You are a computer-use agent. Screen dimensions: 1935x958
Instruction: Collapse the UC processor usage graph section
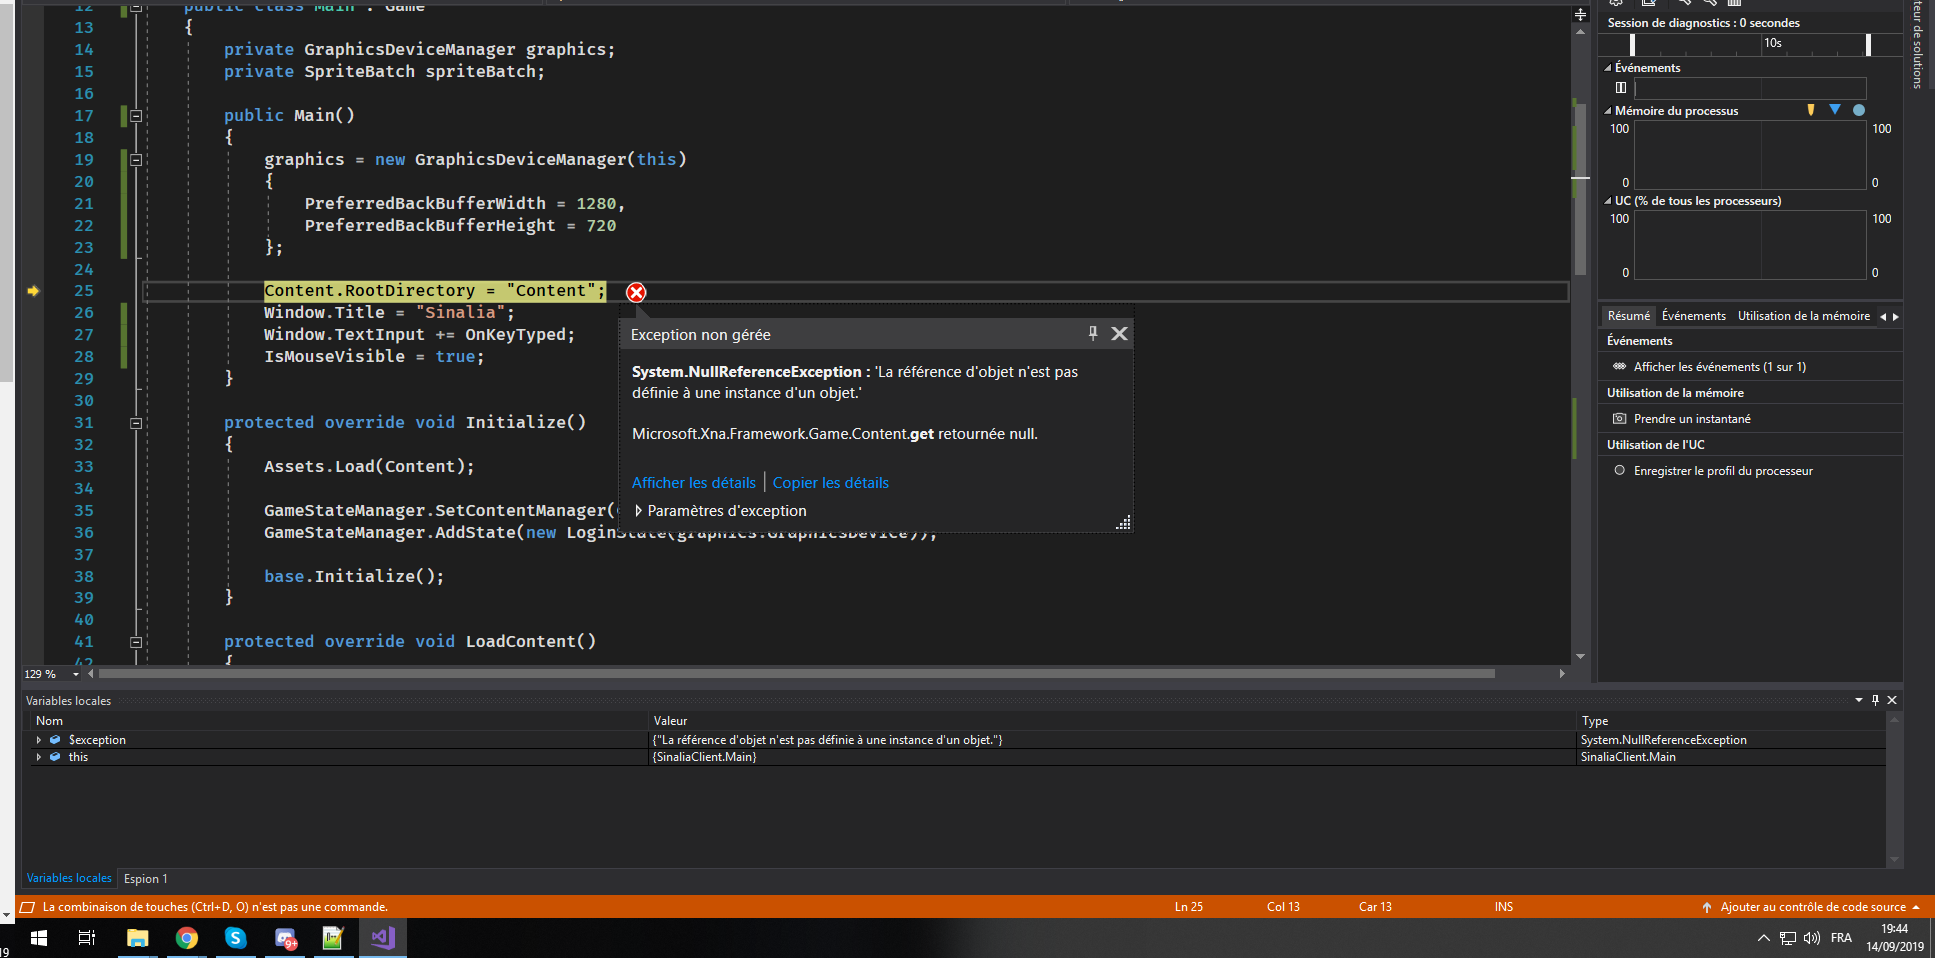coord(1608,201)
